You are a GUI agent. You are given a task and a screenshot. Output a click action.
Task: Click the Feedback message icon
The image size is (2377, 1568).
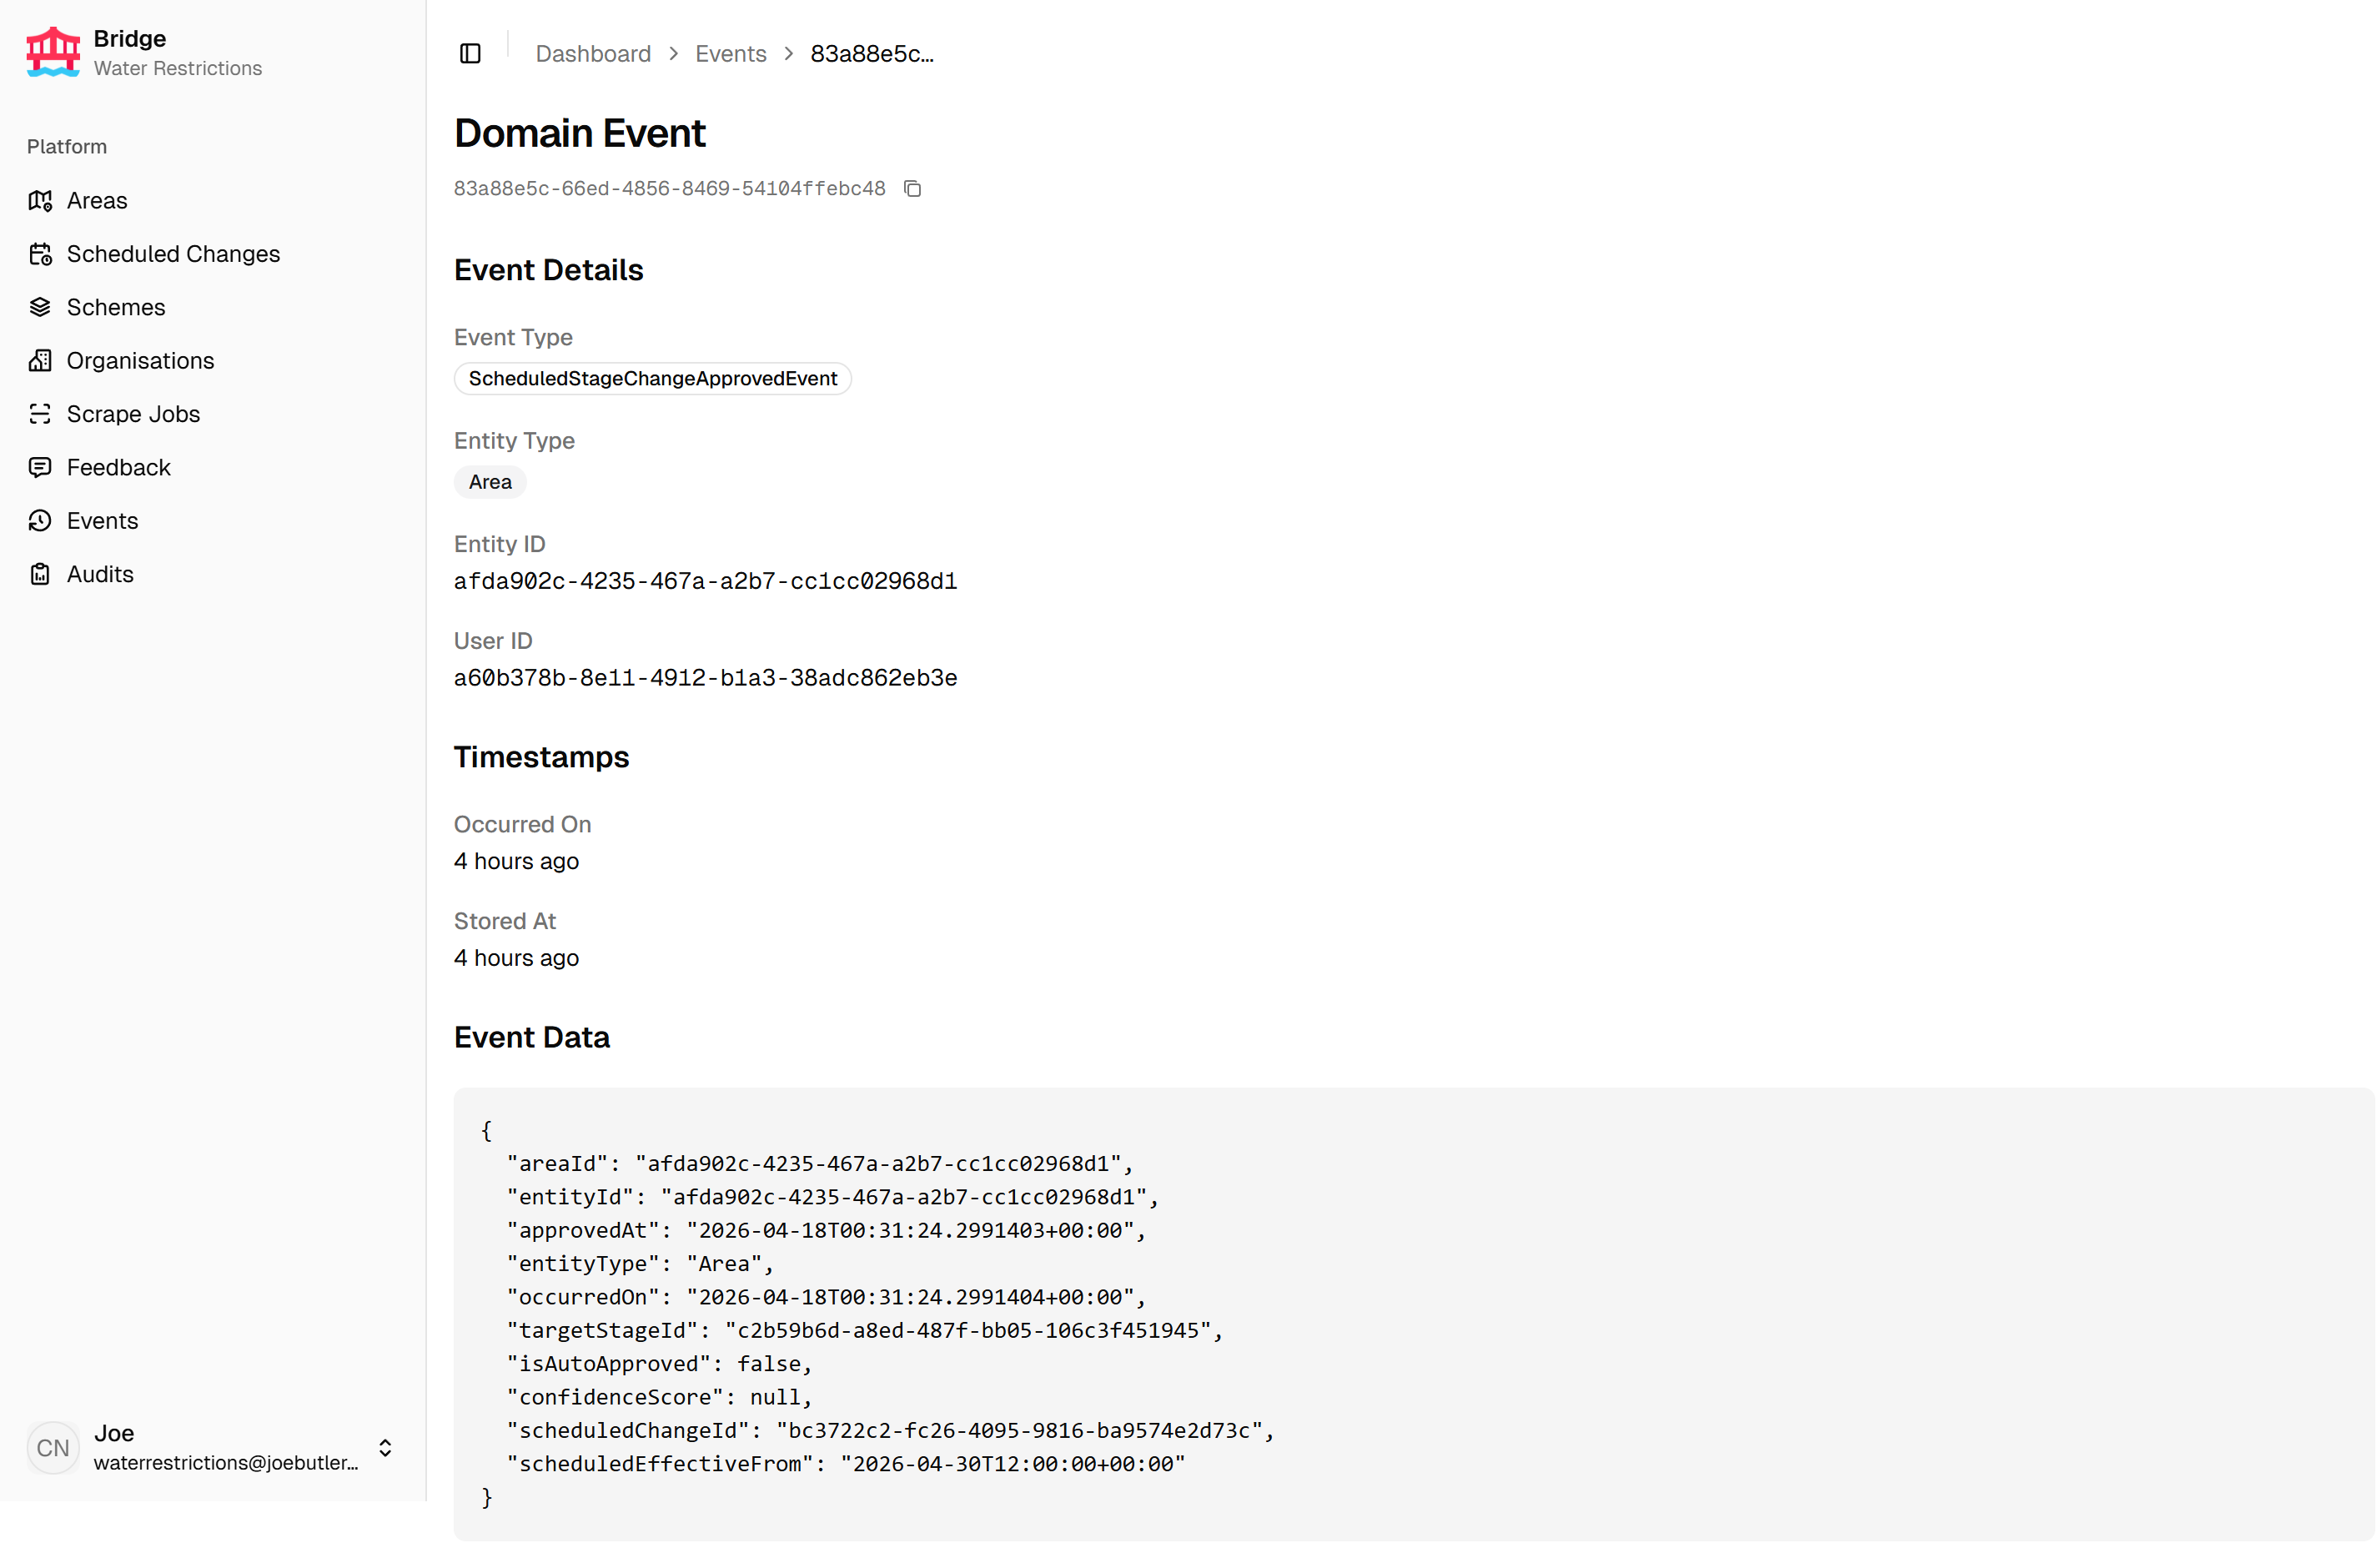[40, 467]
